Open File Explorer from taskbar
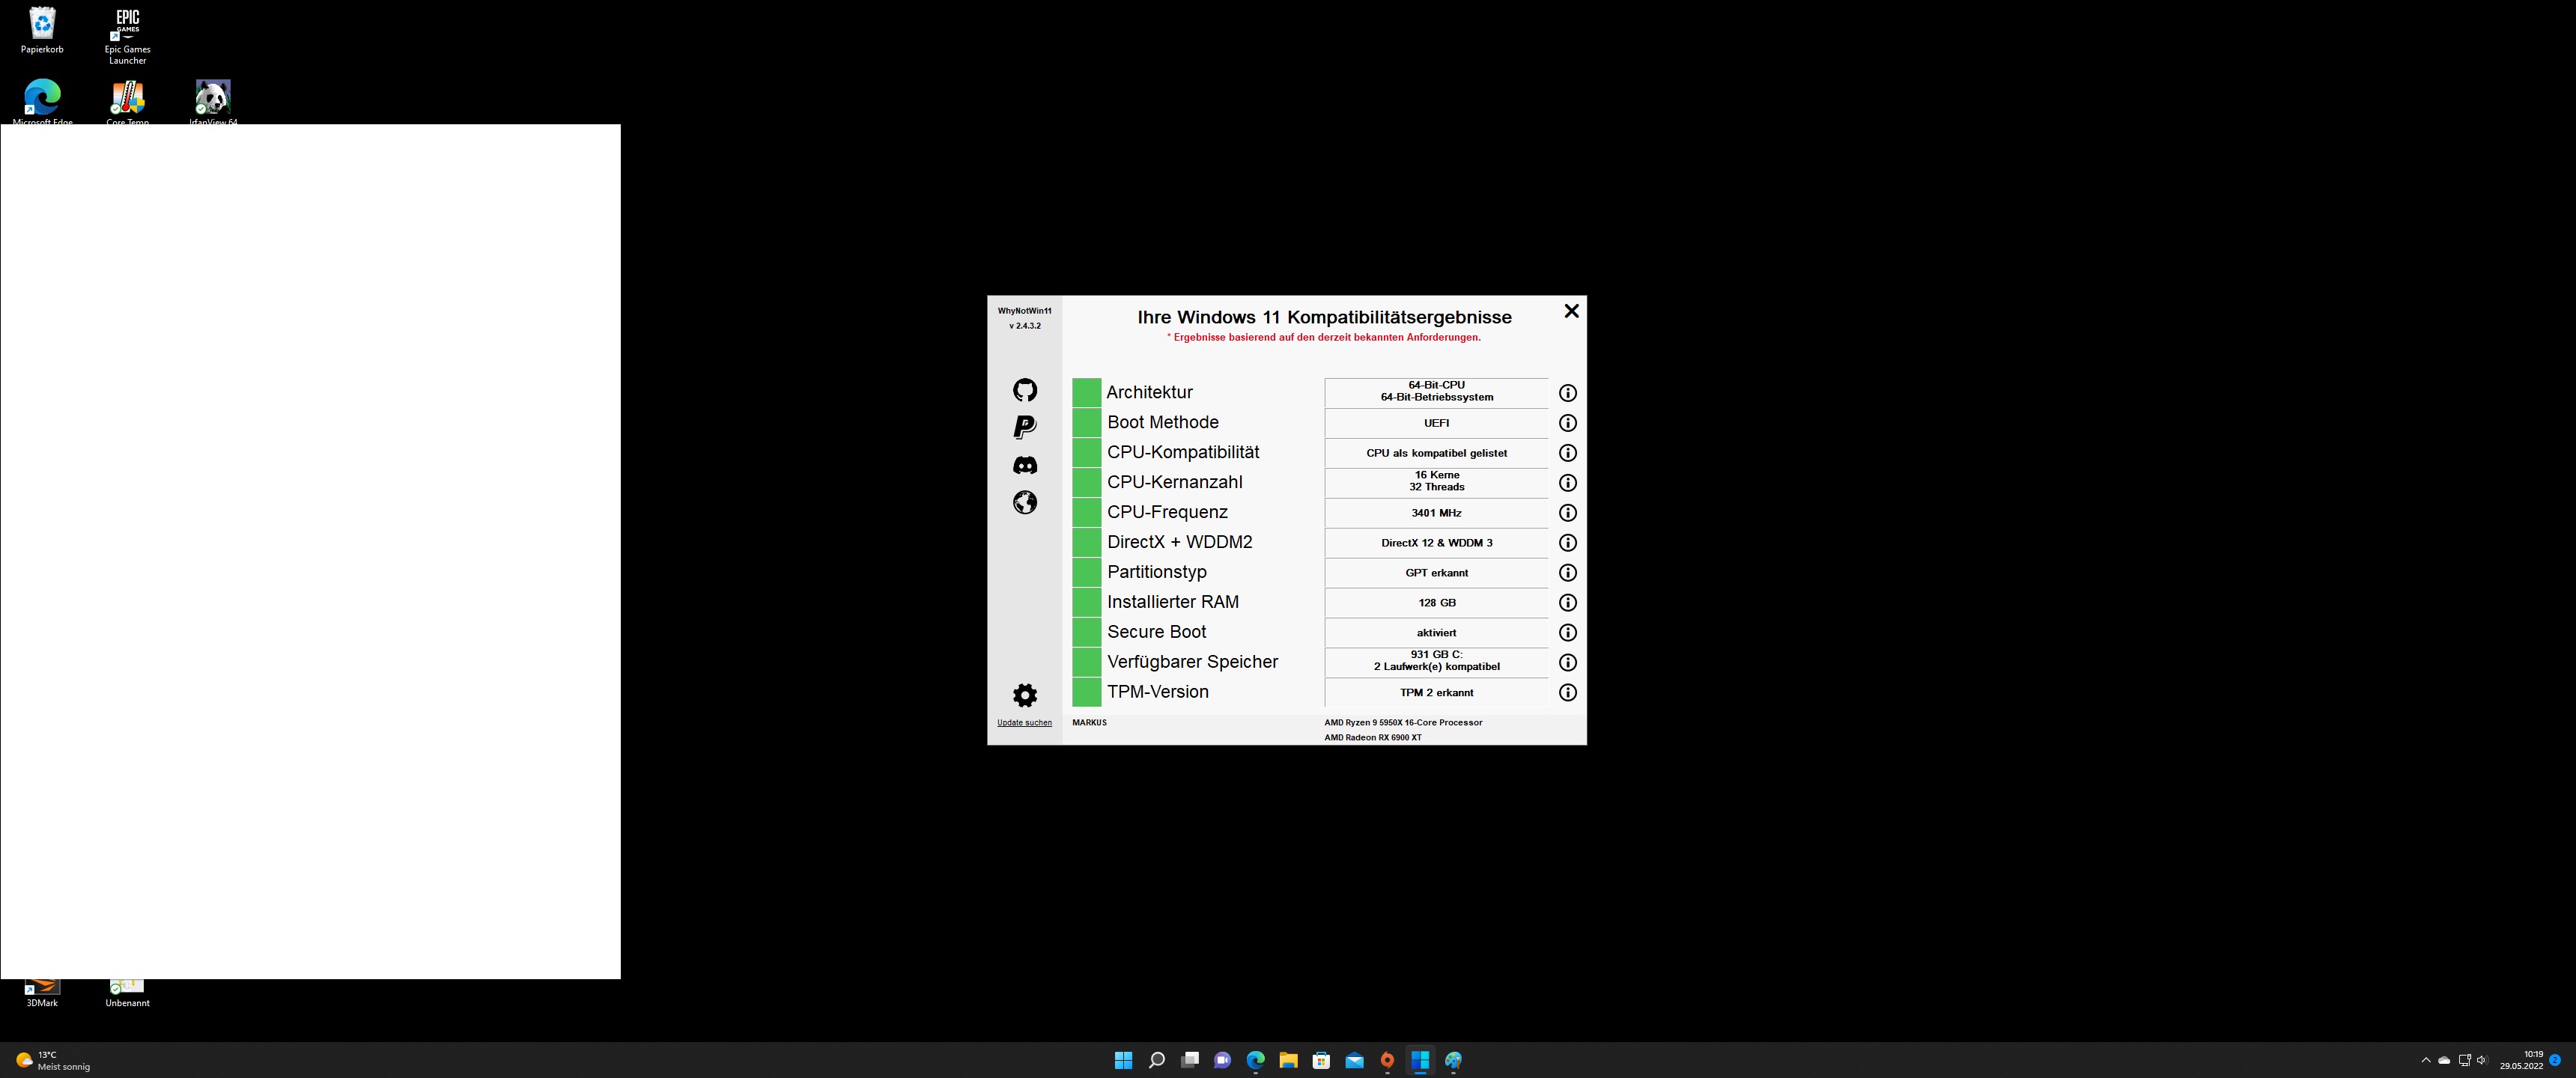This screenshot has width=2576, height=1078. (1288, 1060)
